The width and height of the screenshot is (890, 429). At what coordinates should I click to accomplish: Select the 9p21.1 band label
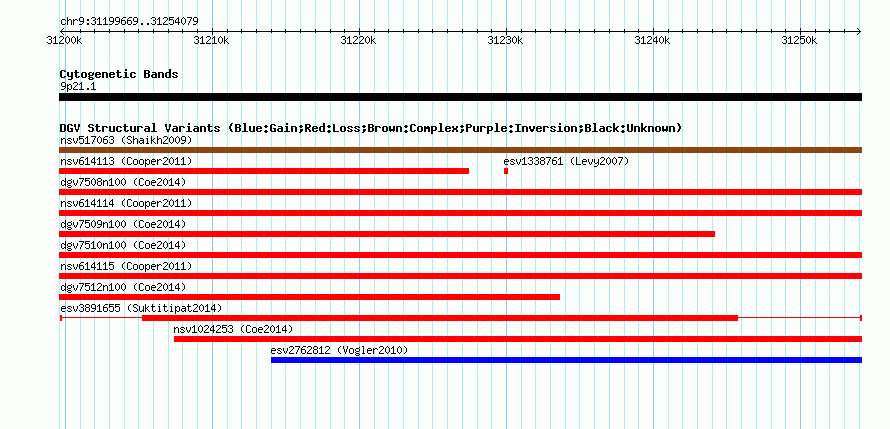(79, 86)
